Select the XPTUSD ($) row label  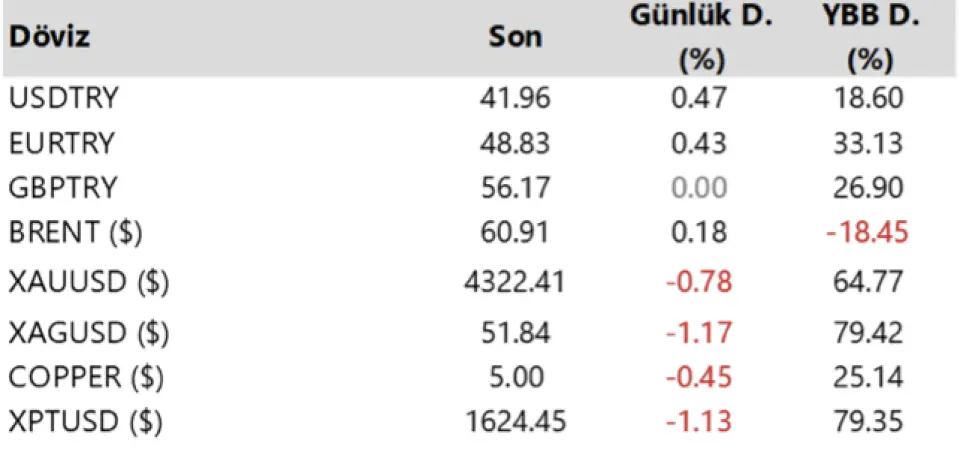click(x=85, y=423)
